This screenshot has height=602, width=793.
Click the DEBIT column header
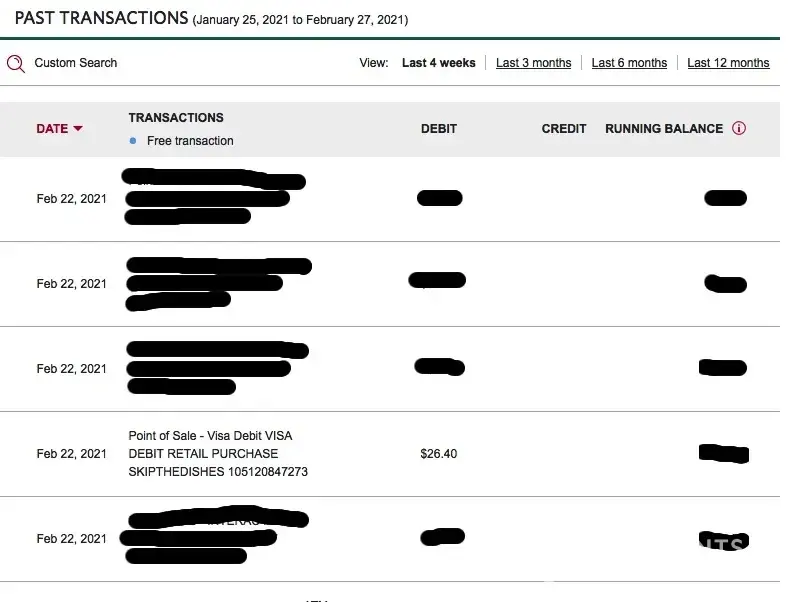point(438,128)
